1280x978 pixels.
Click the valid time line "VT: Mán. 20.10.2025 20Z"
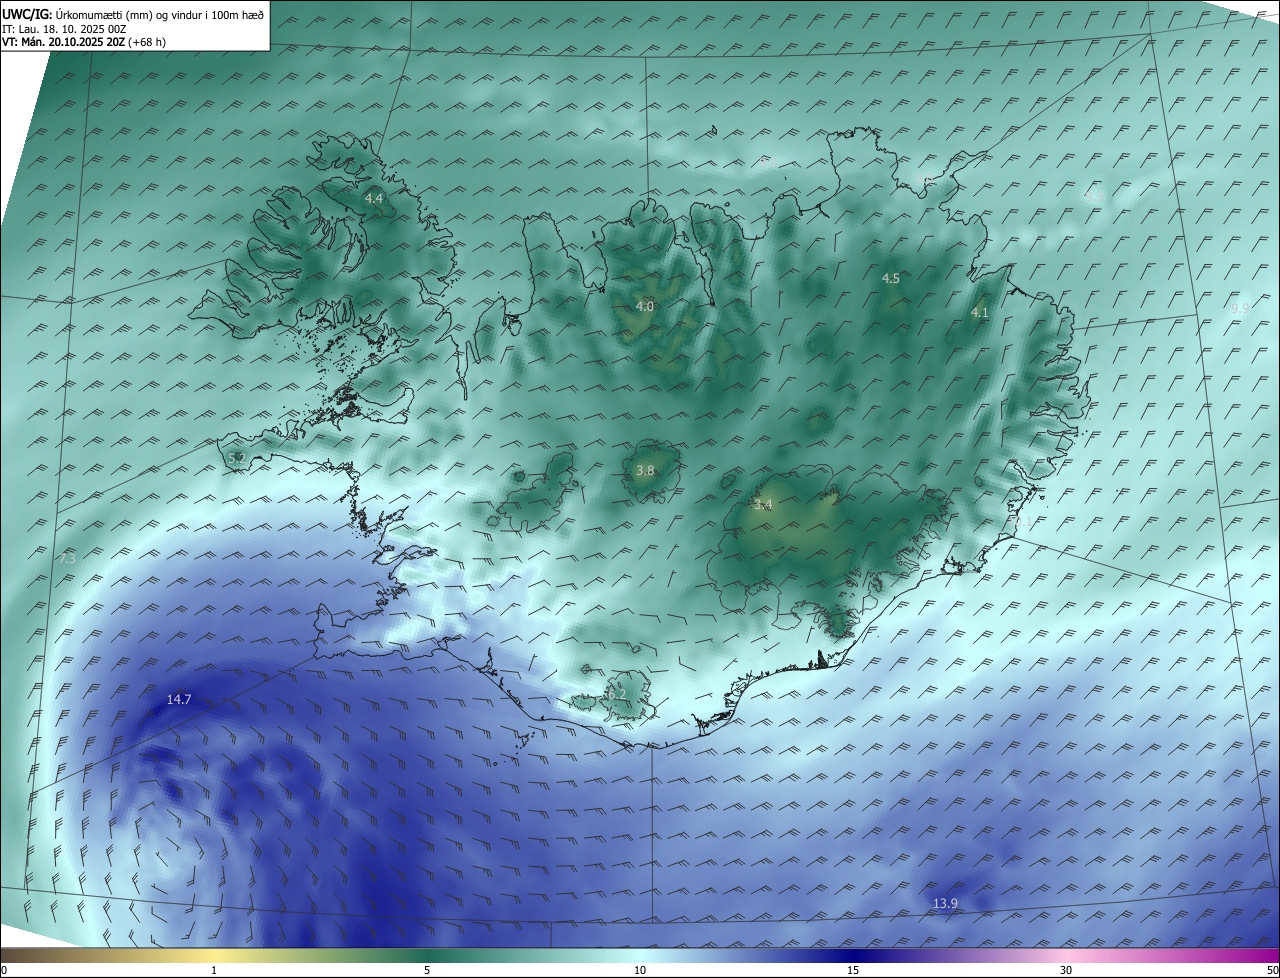click(63, 42)
